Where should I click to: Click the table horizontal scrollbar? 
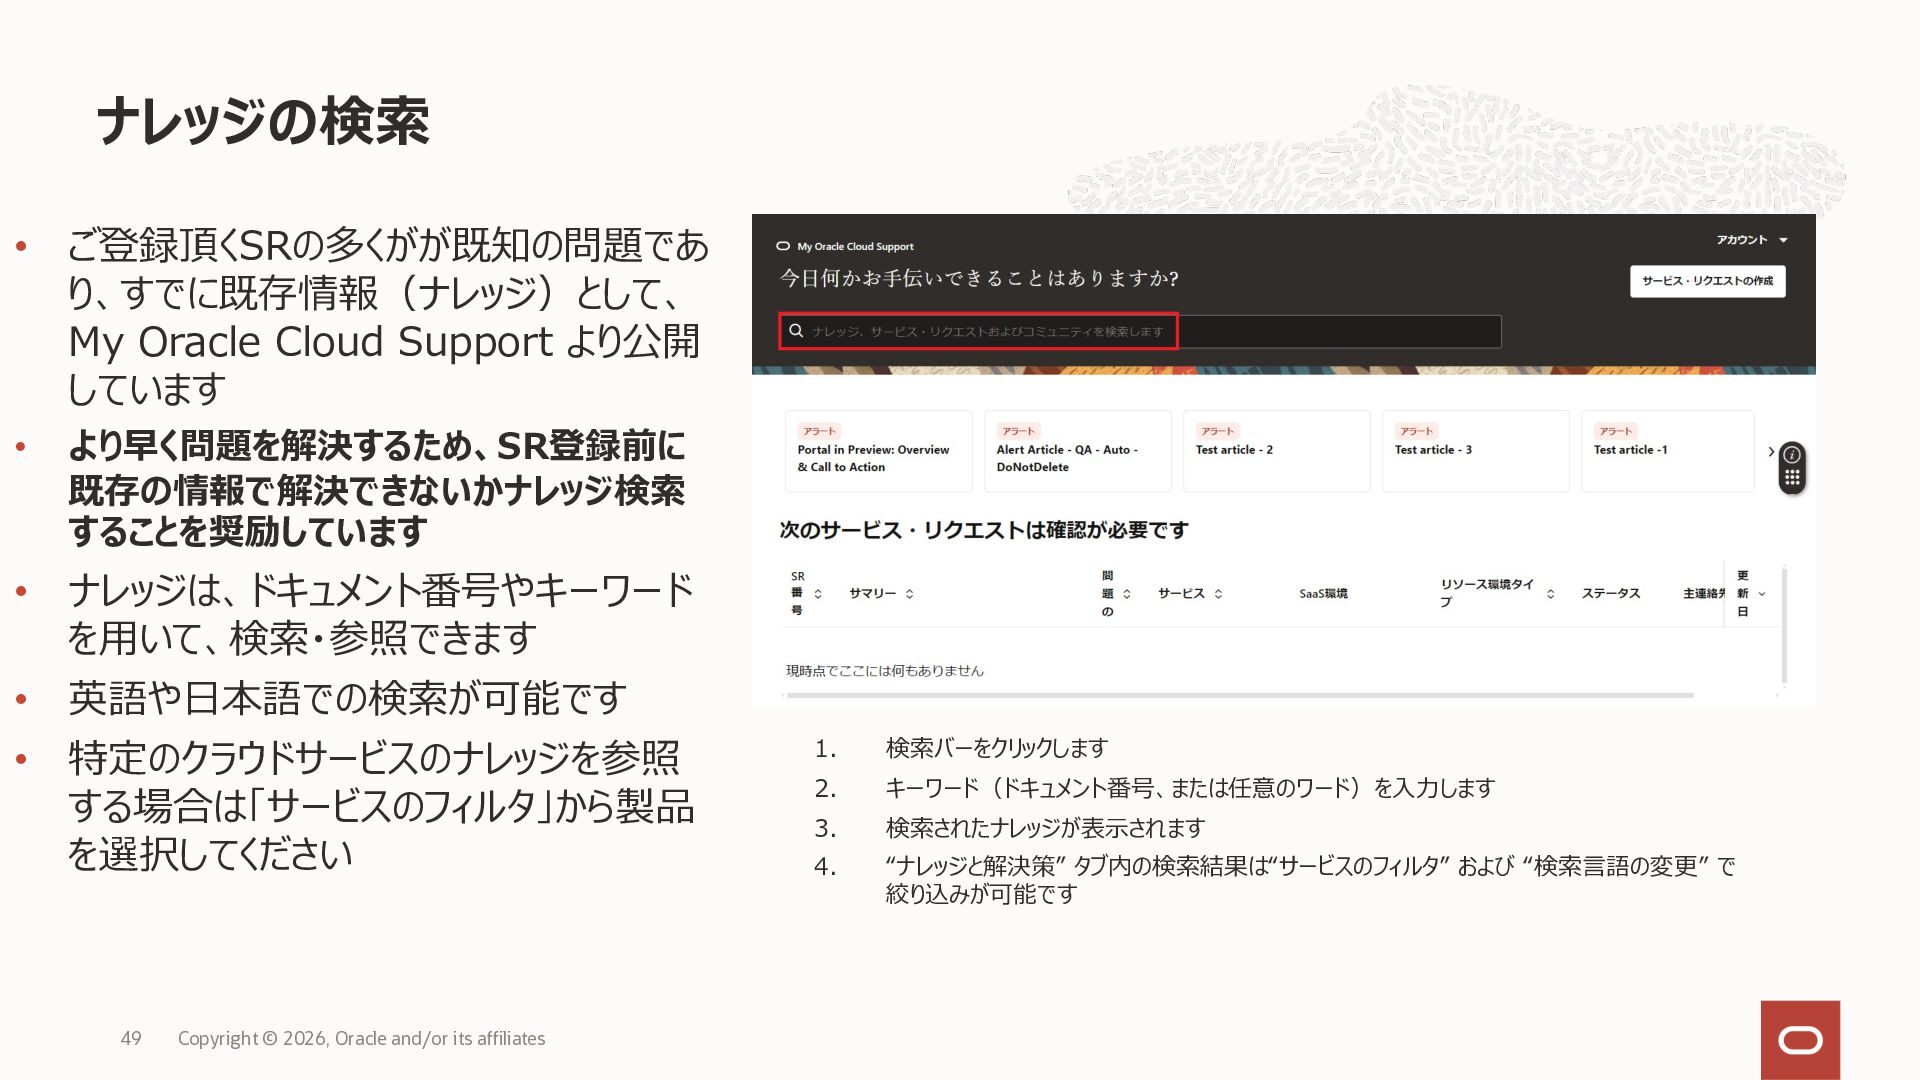1240,695
